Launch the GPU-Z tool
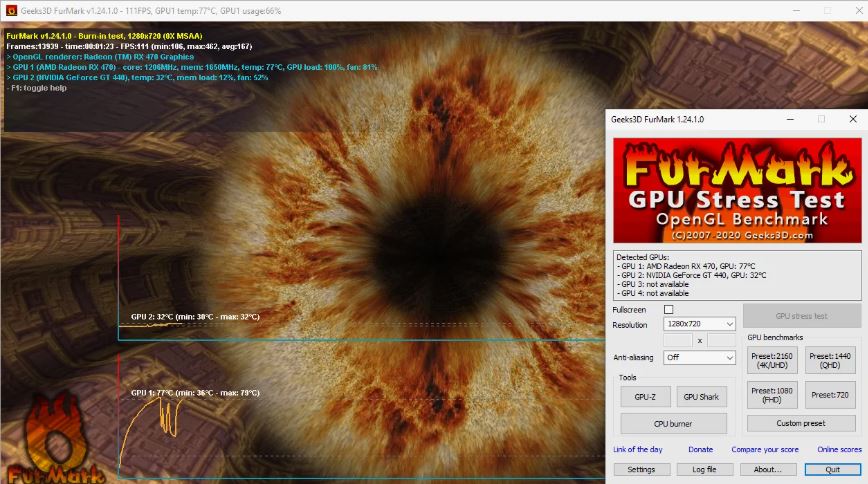The width and height of the screenshot is (868, 484). (645, 397)
